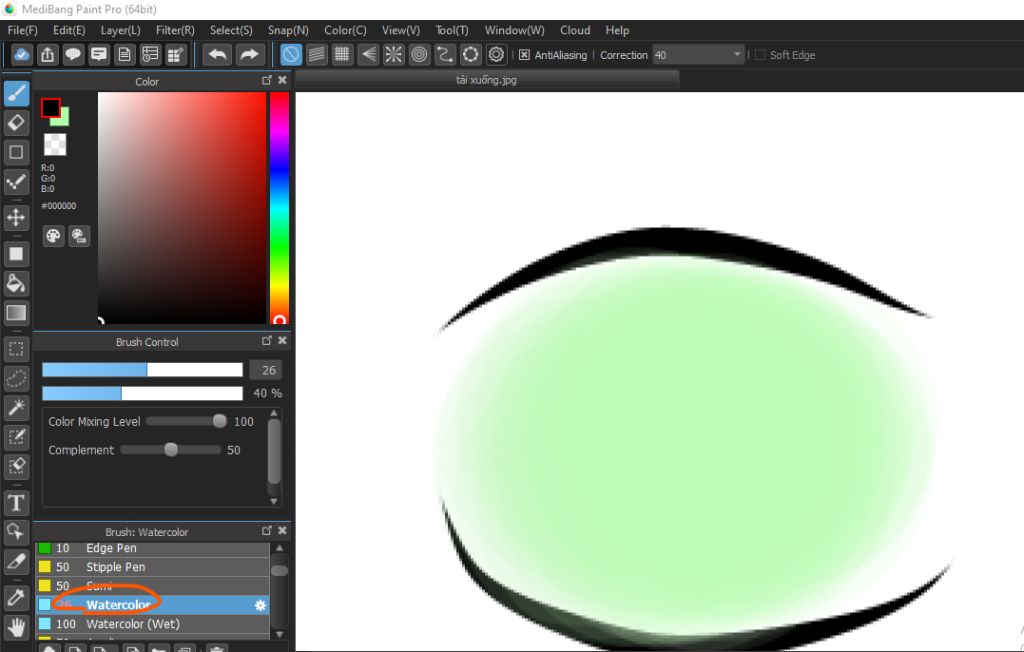Select the Lasso tool

(x=16, y=379)
